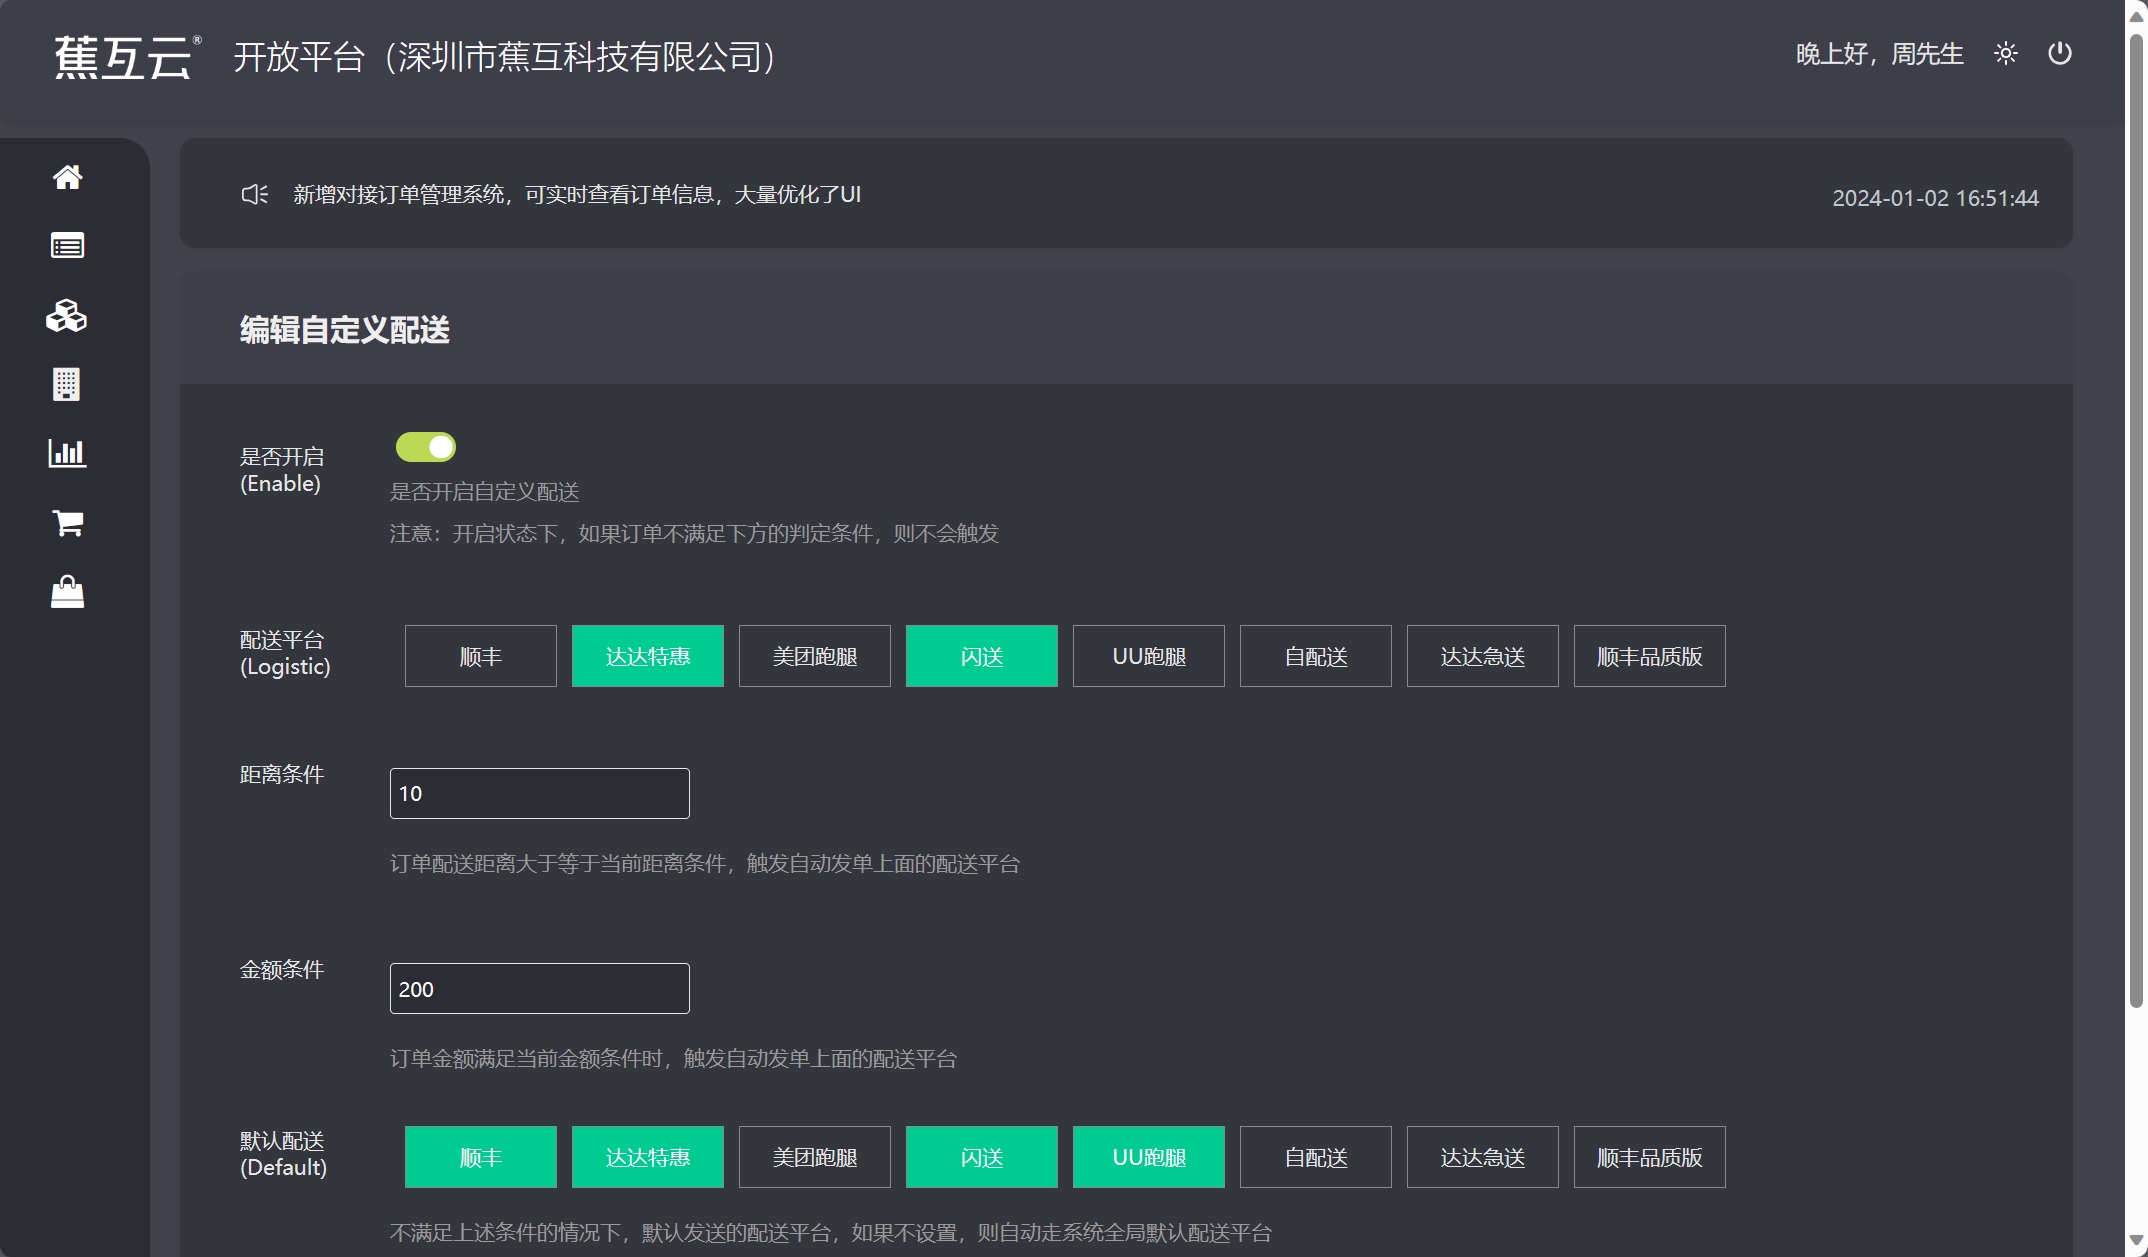
Task: Open the home icon in sidebar
Action: click(67, 177)
